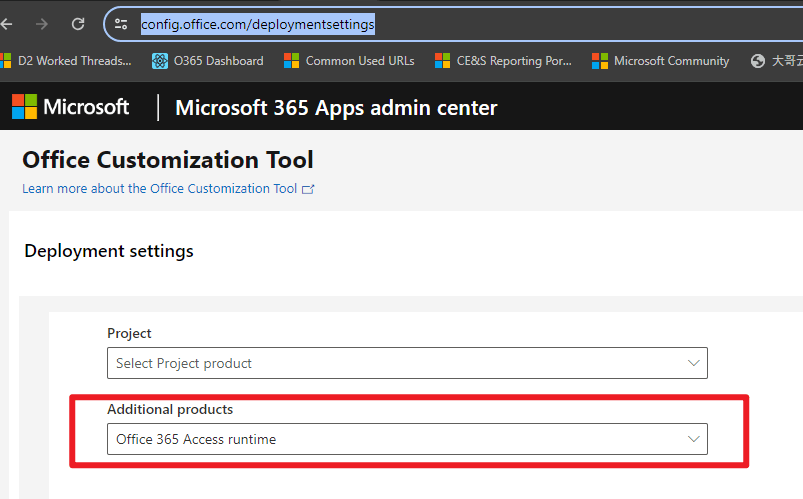Open the O365 Dashboard bookmark
The height and width of the screenshot is (499, 803).
point(208,61)
